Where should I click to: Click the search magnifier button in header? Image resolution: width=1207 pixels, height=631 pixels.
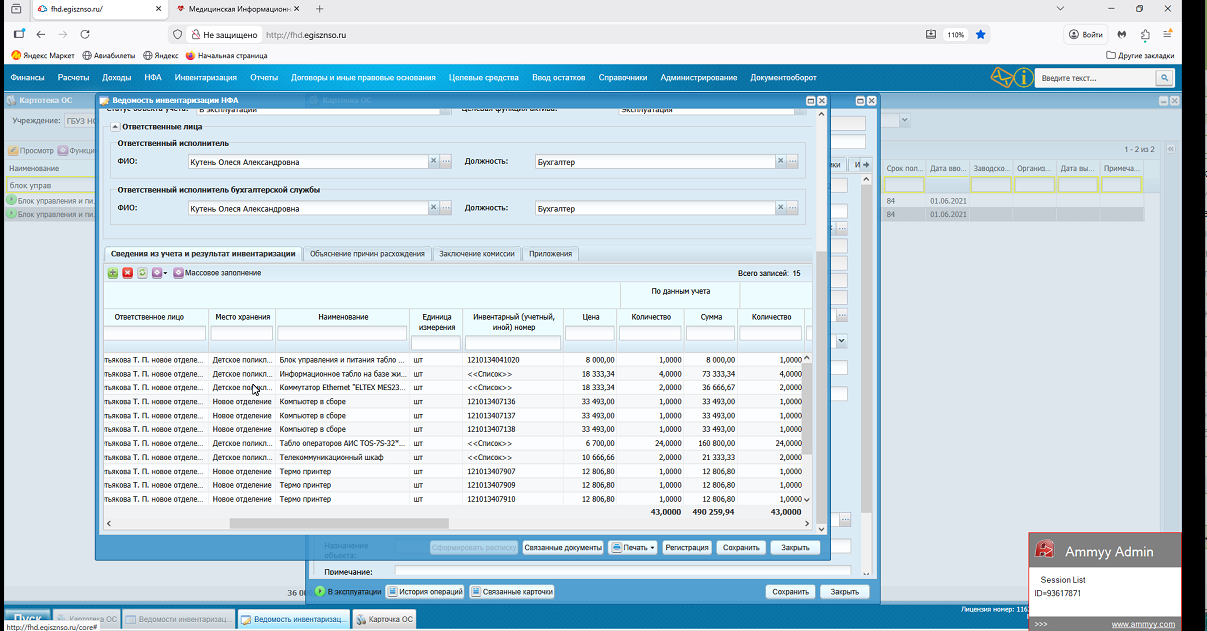point(1164,78)
